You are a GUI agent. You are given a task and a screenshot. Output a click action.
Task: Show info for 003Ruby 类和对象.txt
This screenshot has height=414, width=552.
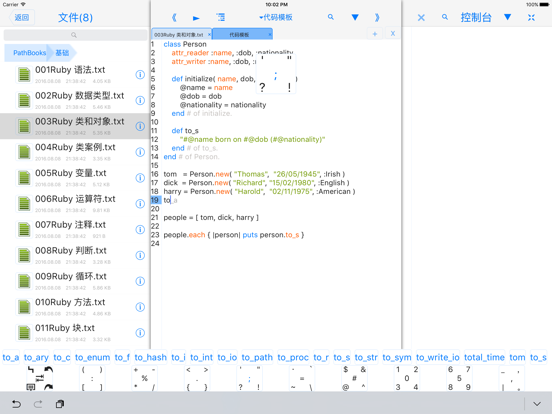[140, 126]
